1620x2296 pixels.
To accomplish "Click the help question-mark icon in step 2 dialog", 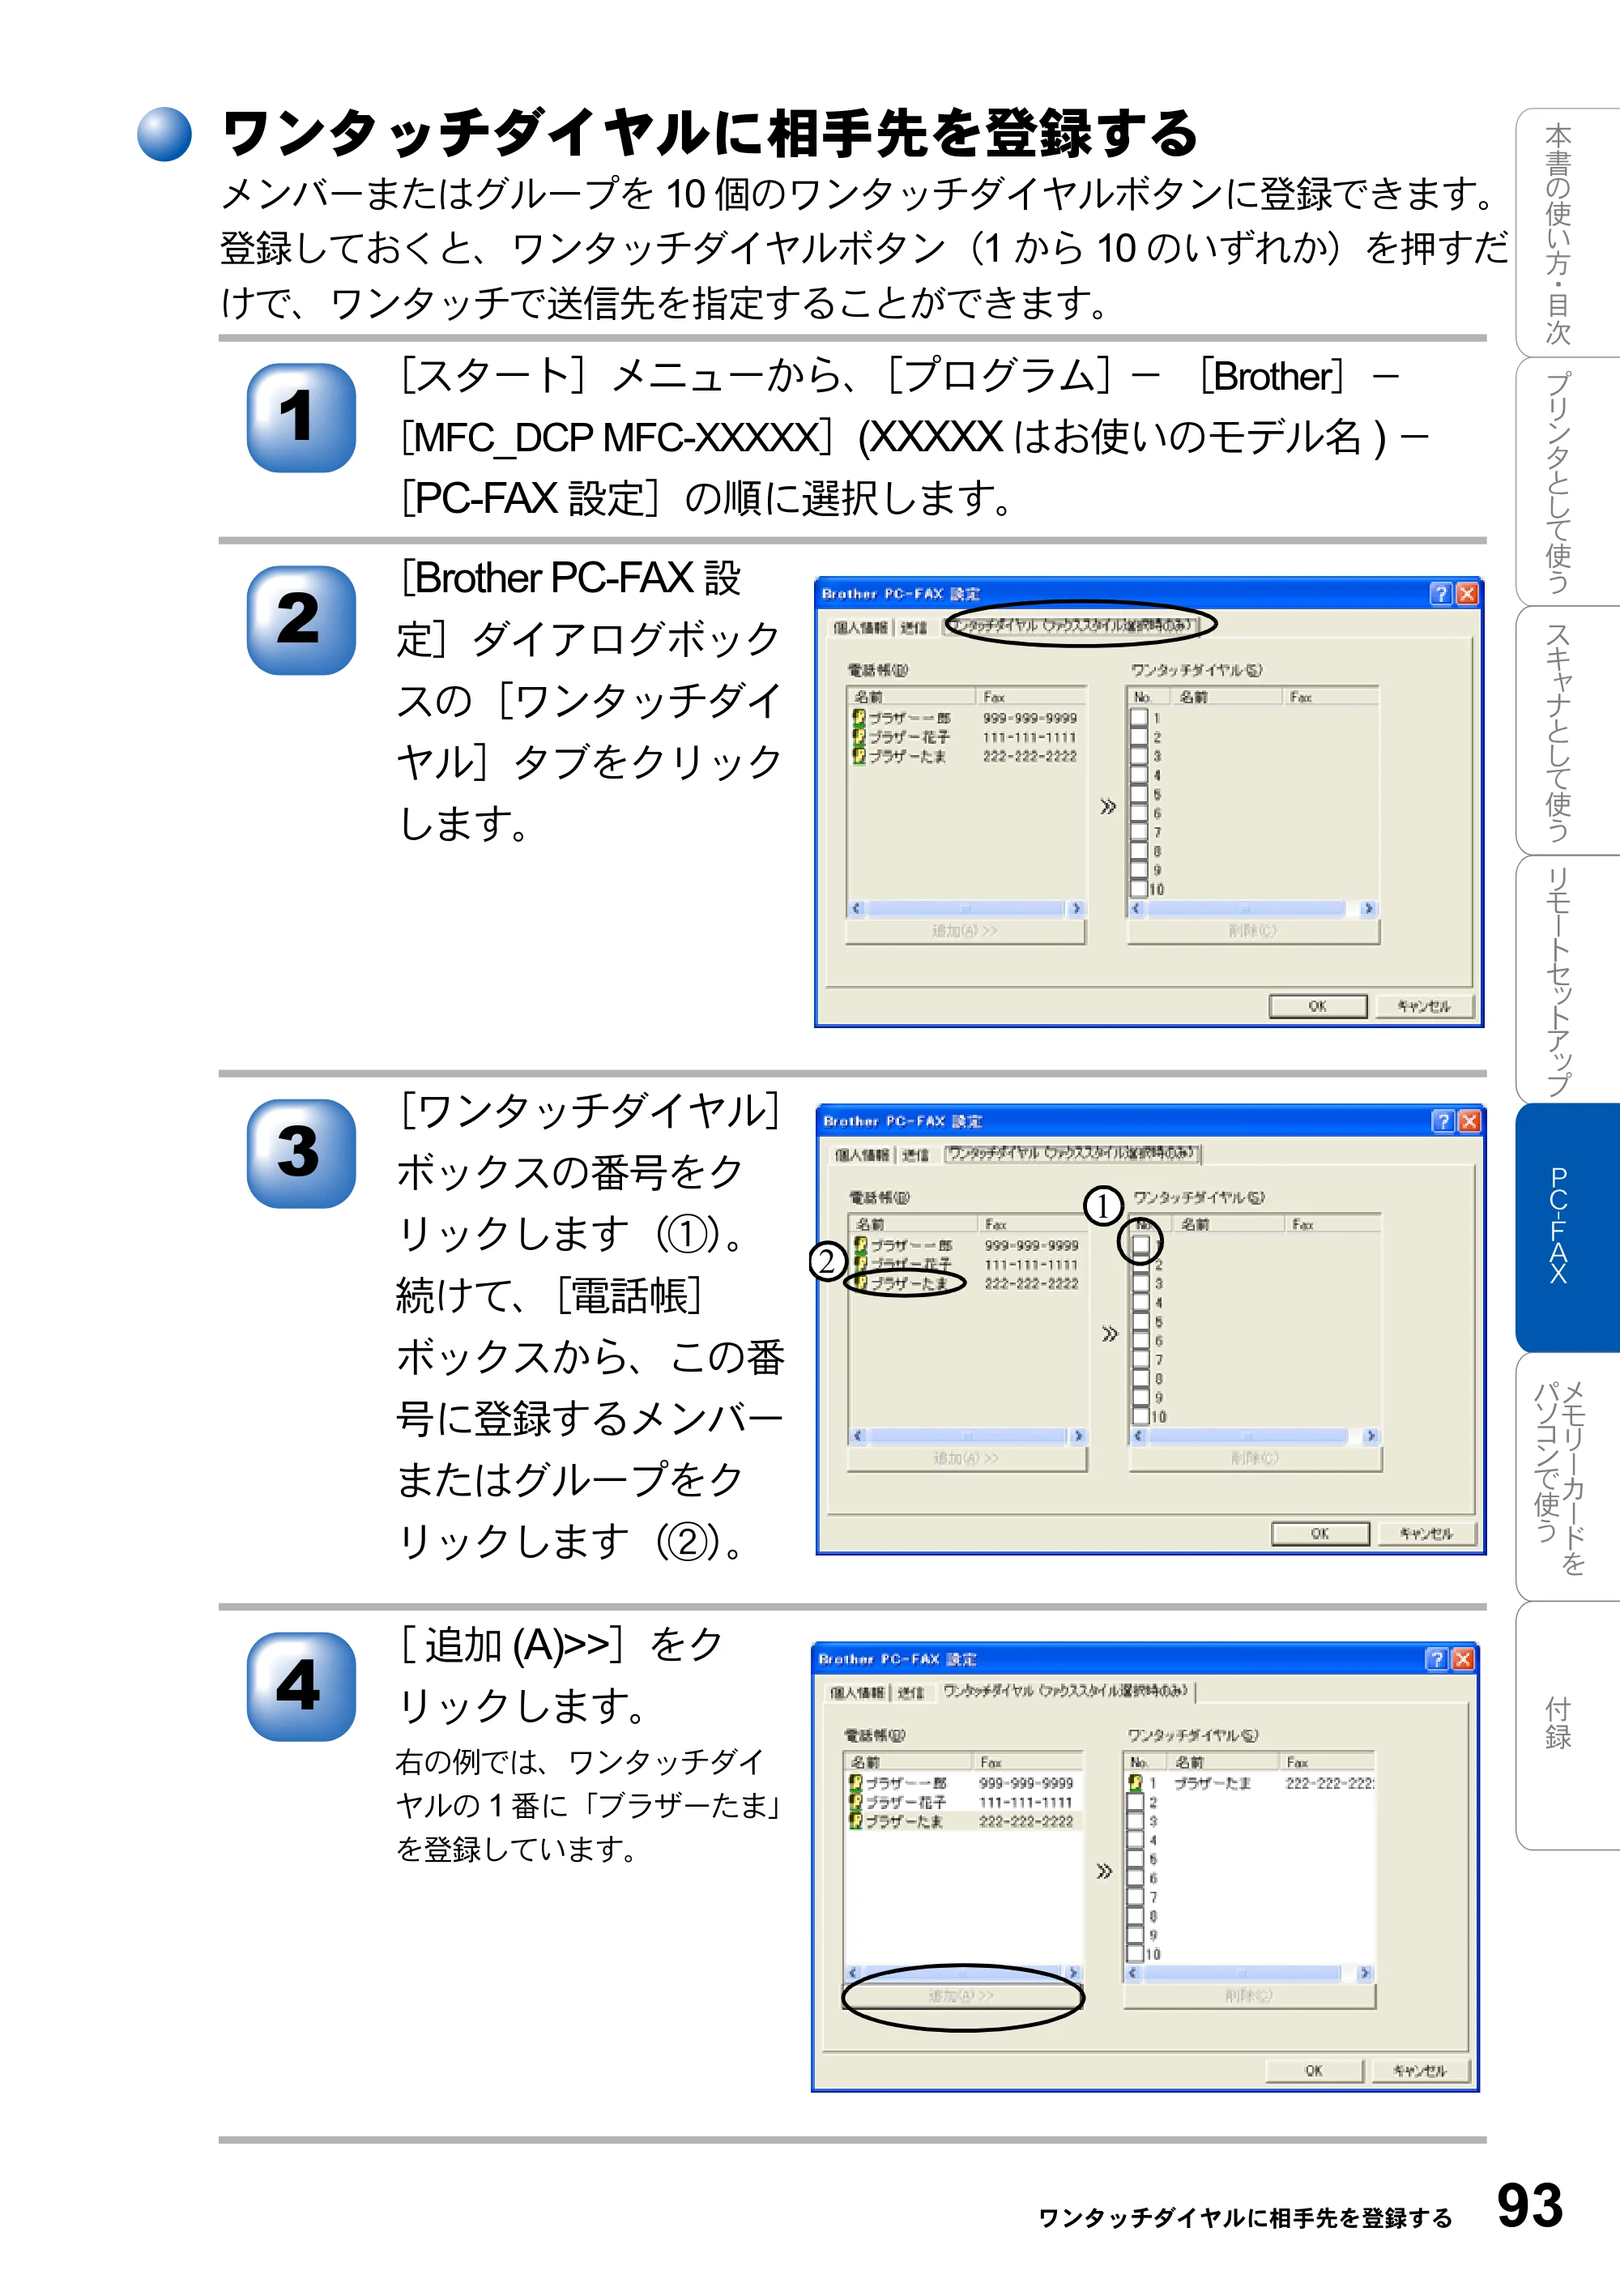I will [1440, 593].
